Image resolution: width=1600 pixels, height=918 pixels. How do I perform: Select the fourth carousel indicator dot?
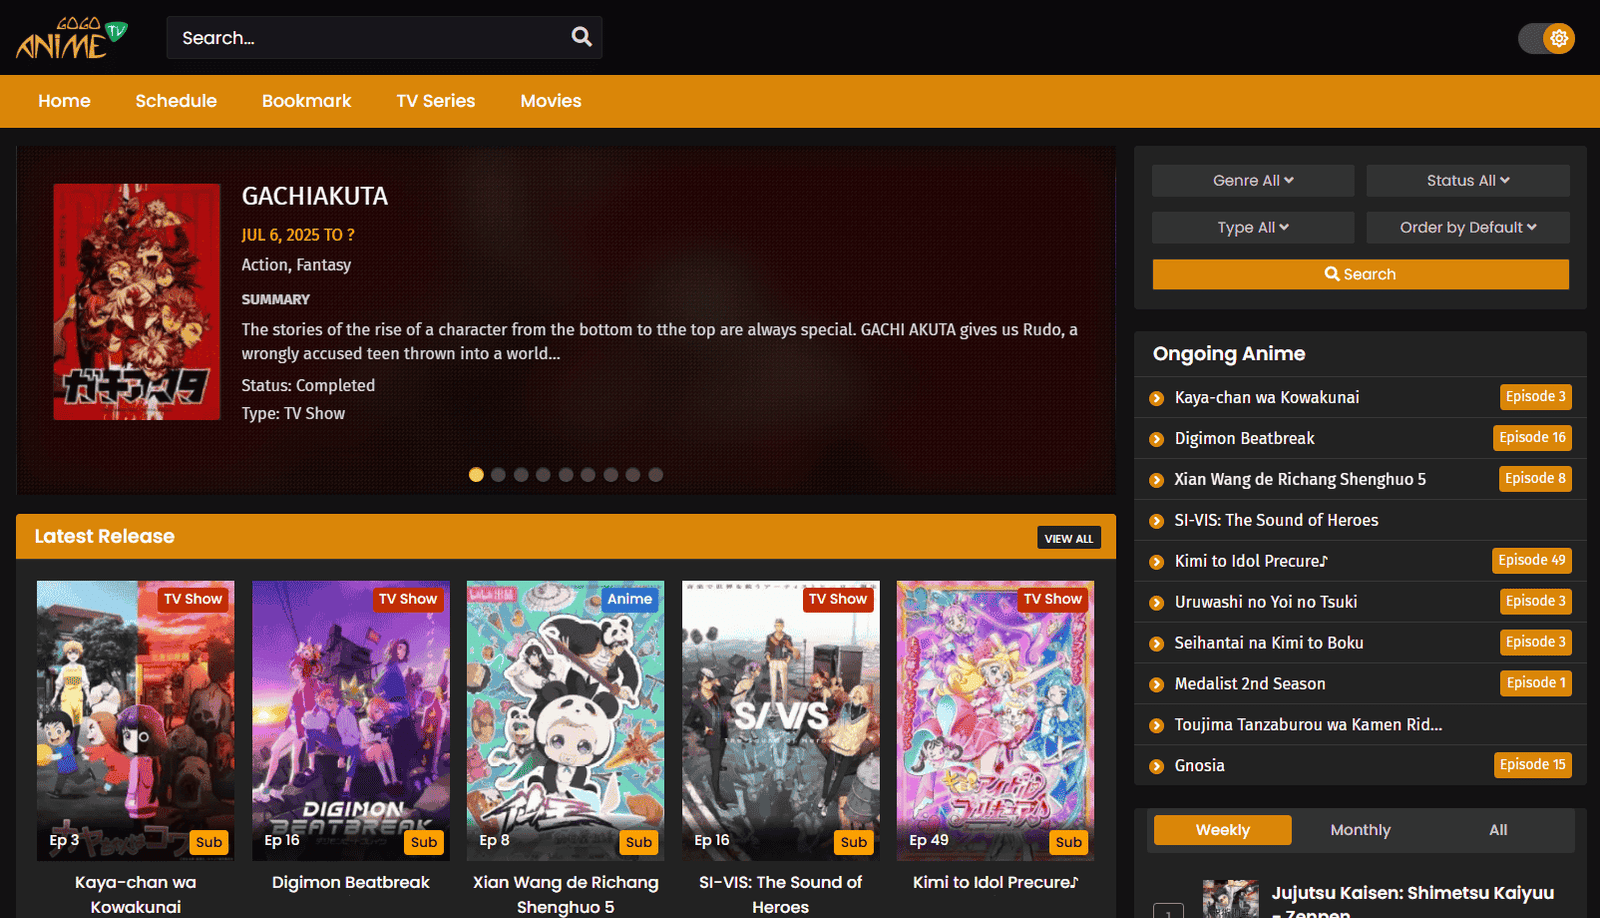tap(544, 474)
